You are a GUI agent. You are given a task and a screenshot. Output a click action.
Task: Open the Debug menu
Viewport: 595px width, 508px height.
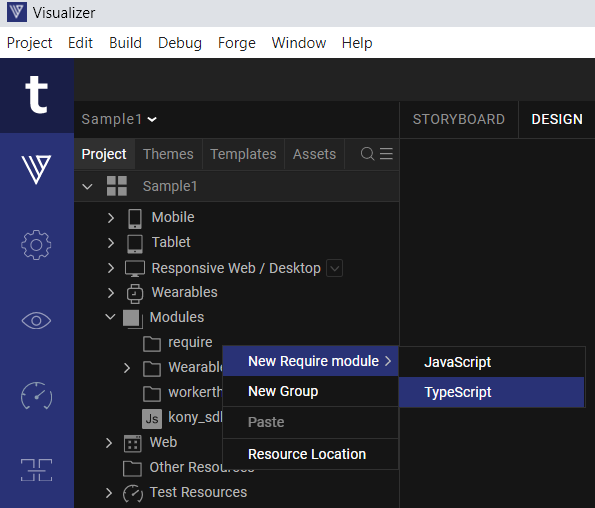pyautogui.click(x=180, y=43)
